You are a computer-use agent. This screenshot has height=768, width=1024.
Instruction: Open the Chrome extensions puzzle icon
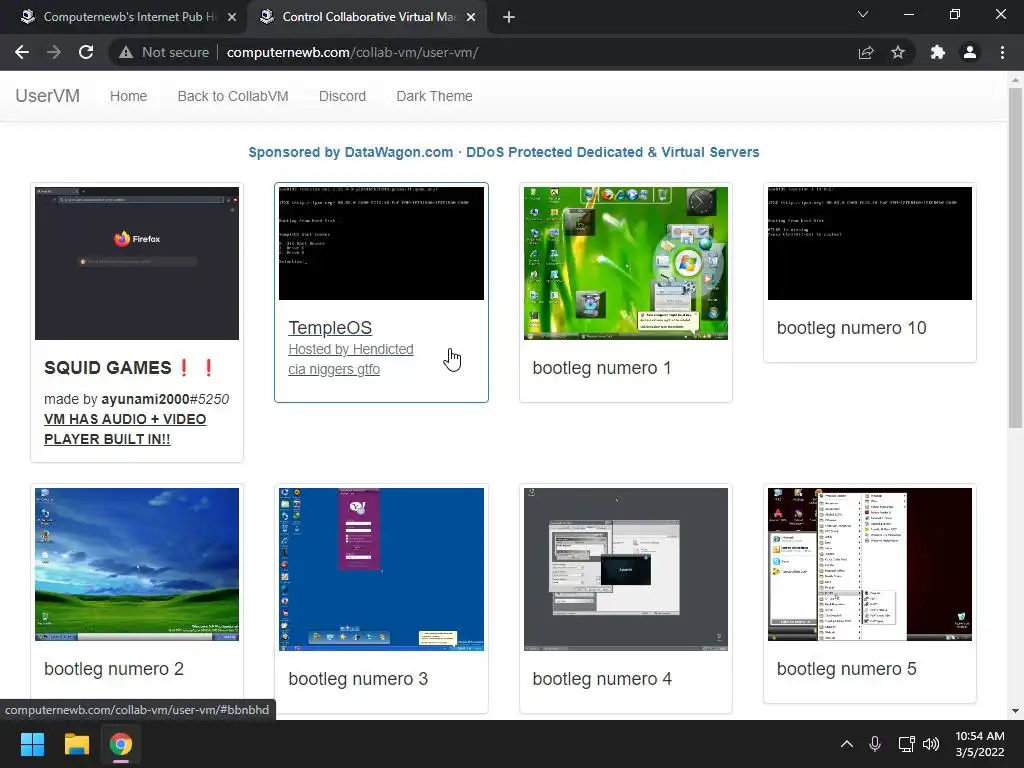pos(938,52)
